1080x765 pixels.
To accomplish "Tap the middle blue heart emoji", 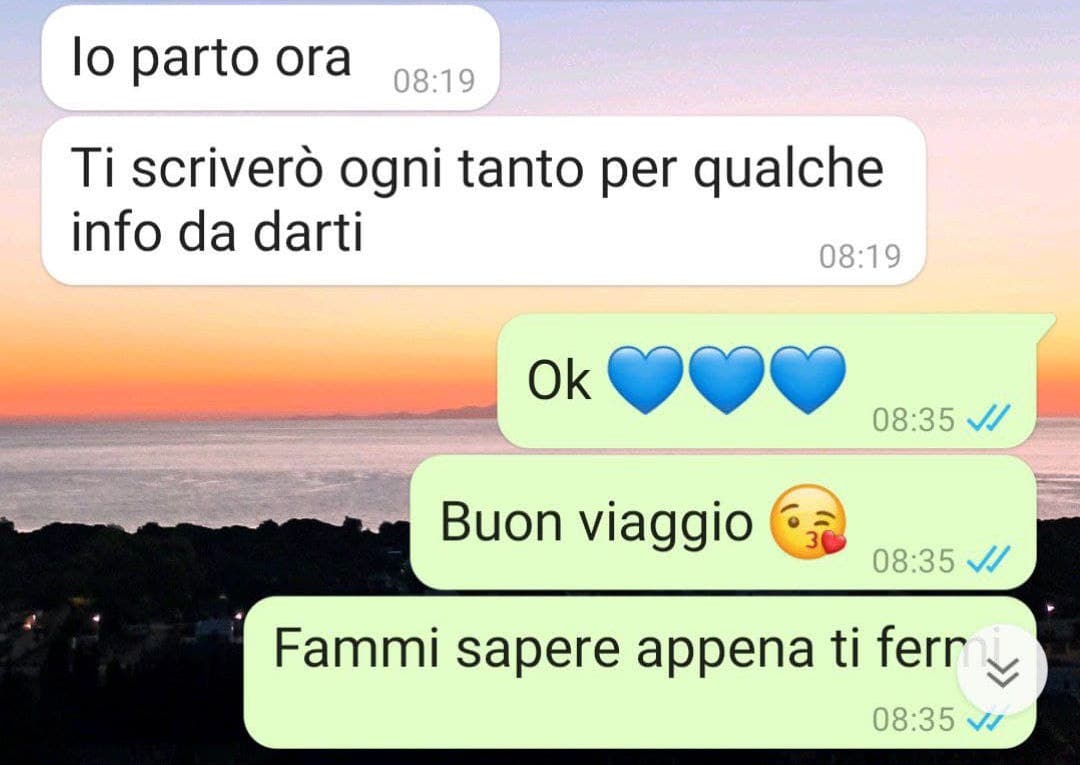I will (726, 379).
